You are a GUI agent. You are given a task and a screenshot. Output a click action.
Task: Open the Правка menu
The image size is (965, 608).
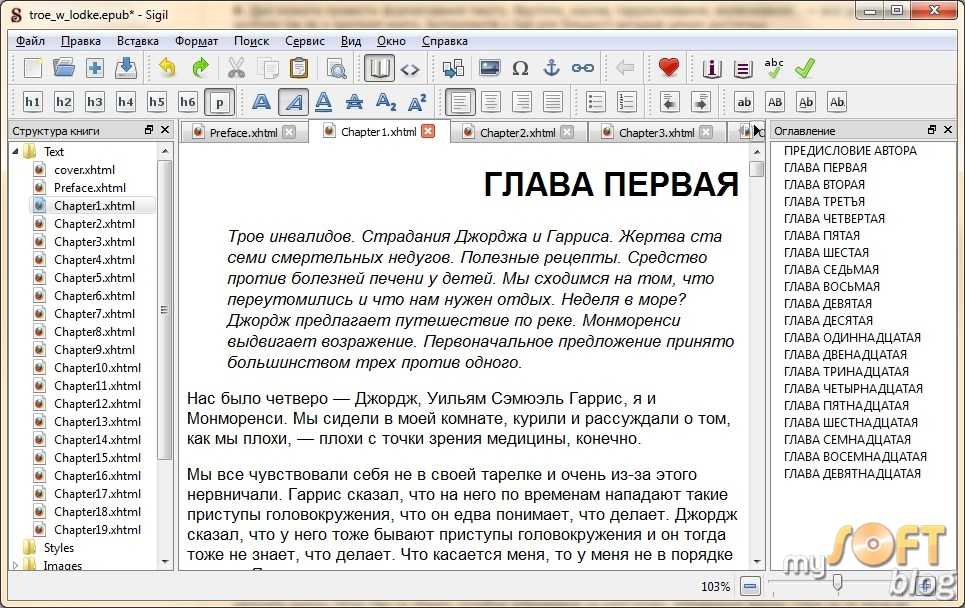click(x=81, y=41)
